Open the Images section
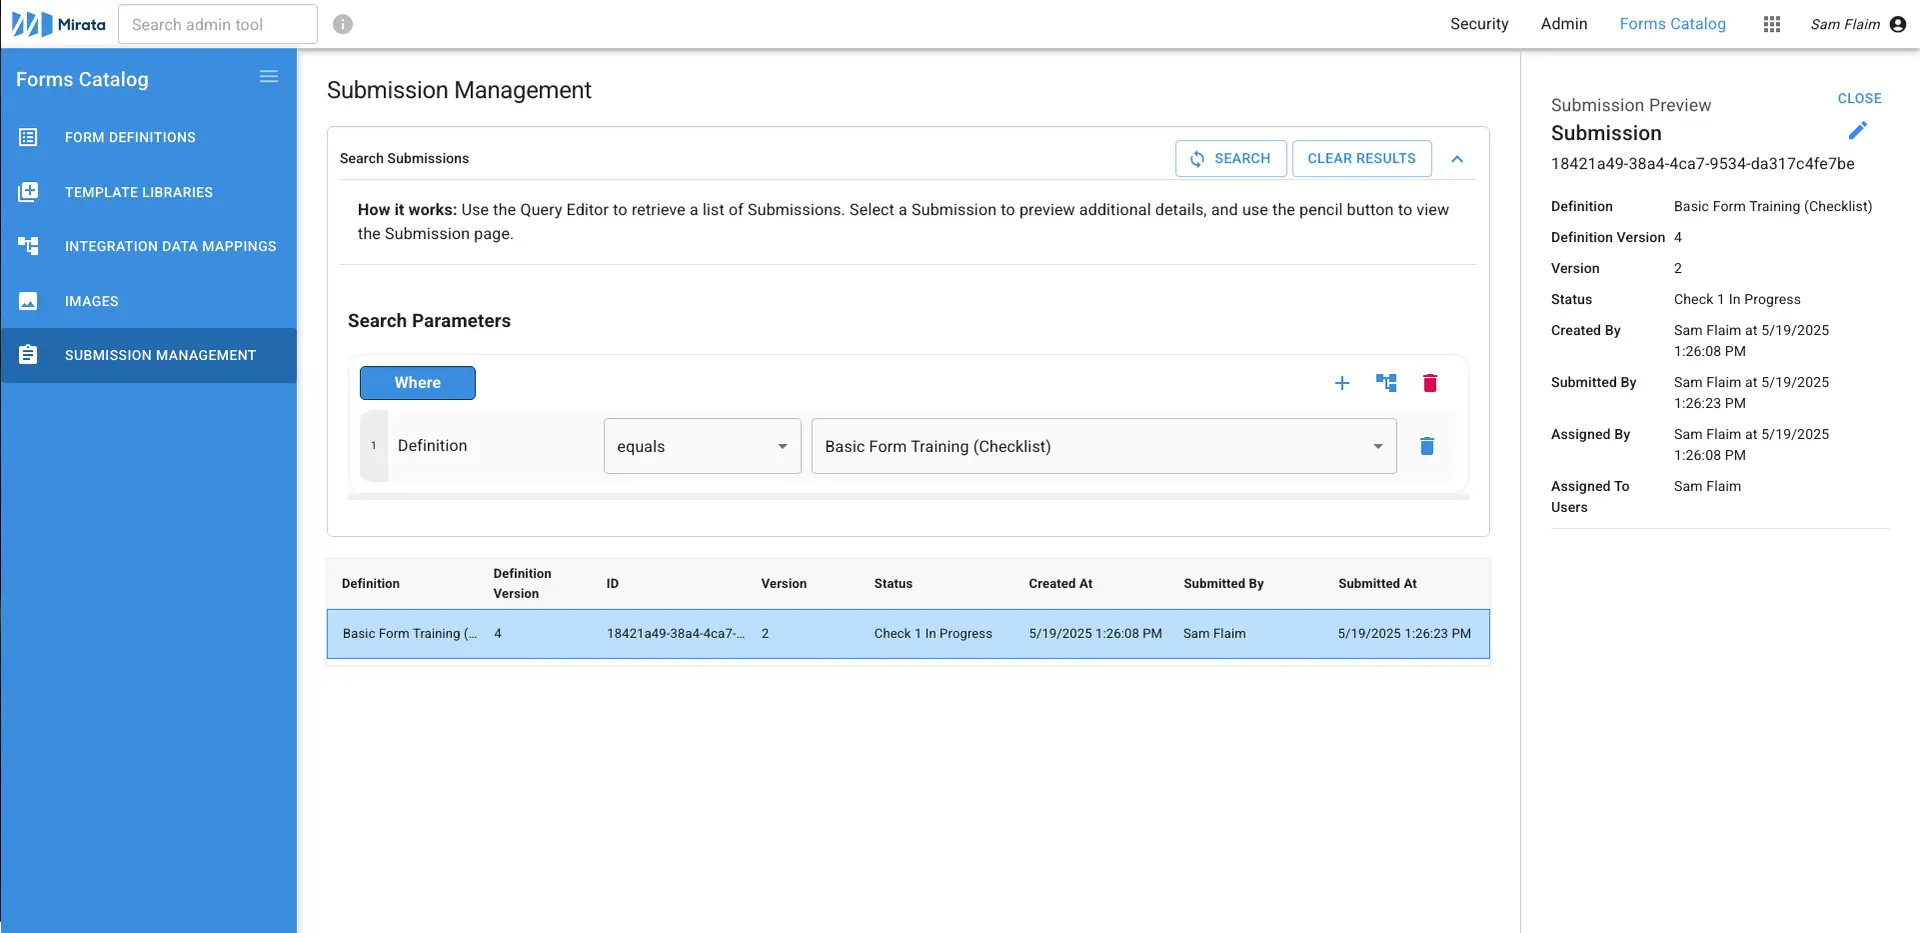 click(91, 301)
